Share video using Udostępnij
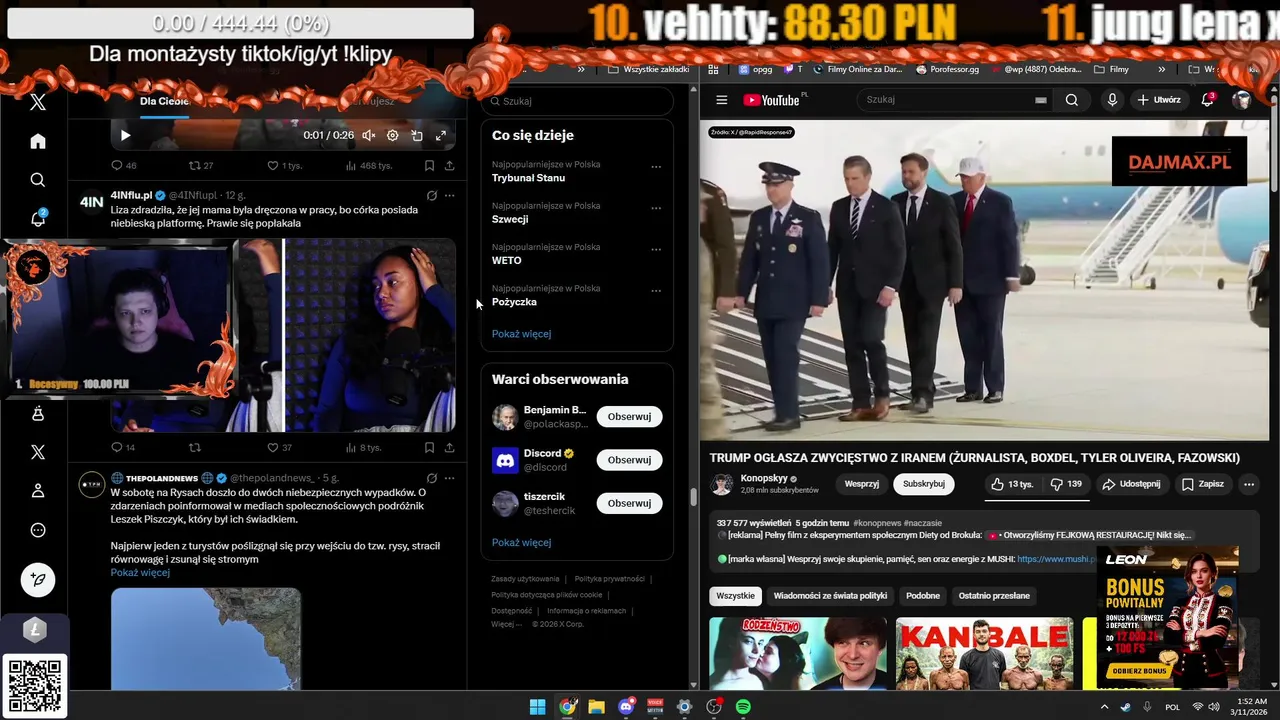Image resolution: width=1280 pixels, height=720 pixels. point(1131,484)
